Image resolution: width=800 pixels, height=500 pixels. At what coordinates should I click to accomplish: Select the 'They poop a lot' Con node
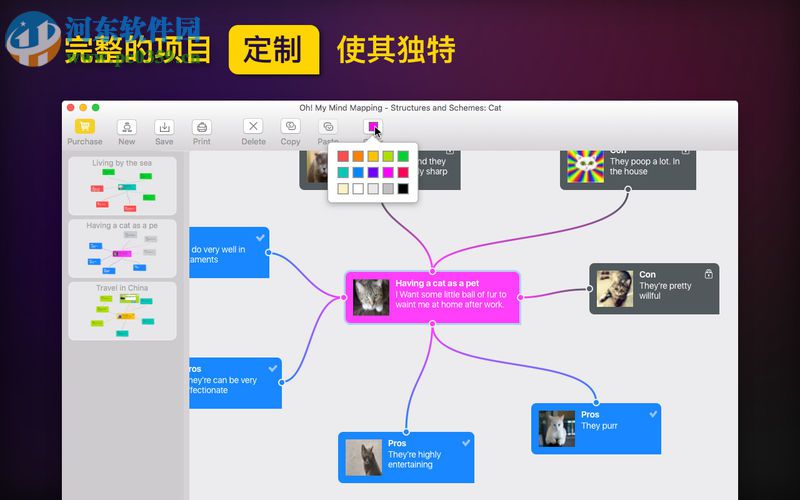628,170
